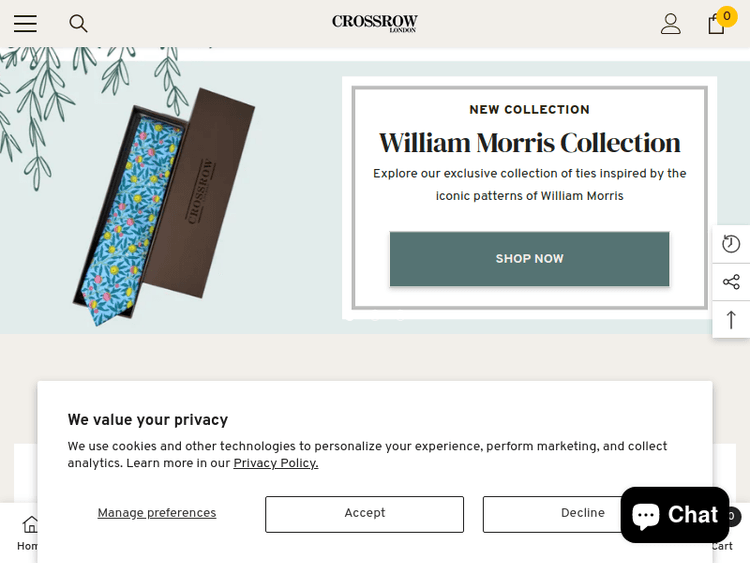Open the Shopify Chat widget
The height and width of the screenshot is (563, 750).
click(x=675, y=515)
